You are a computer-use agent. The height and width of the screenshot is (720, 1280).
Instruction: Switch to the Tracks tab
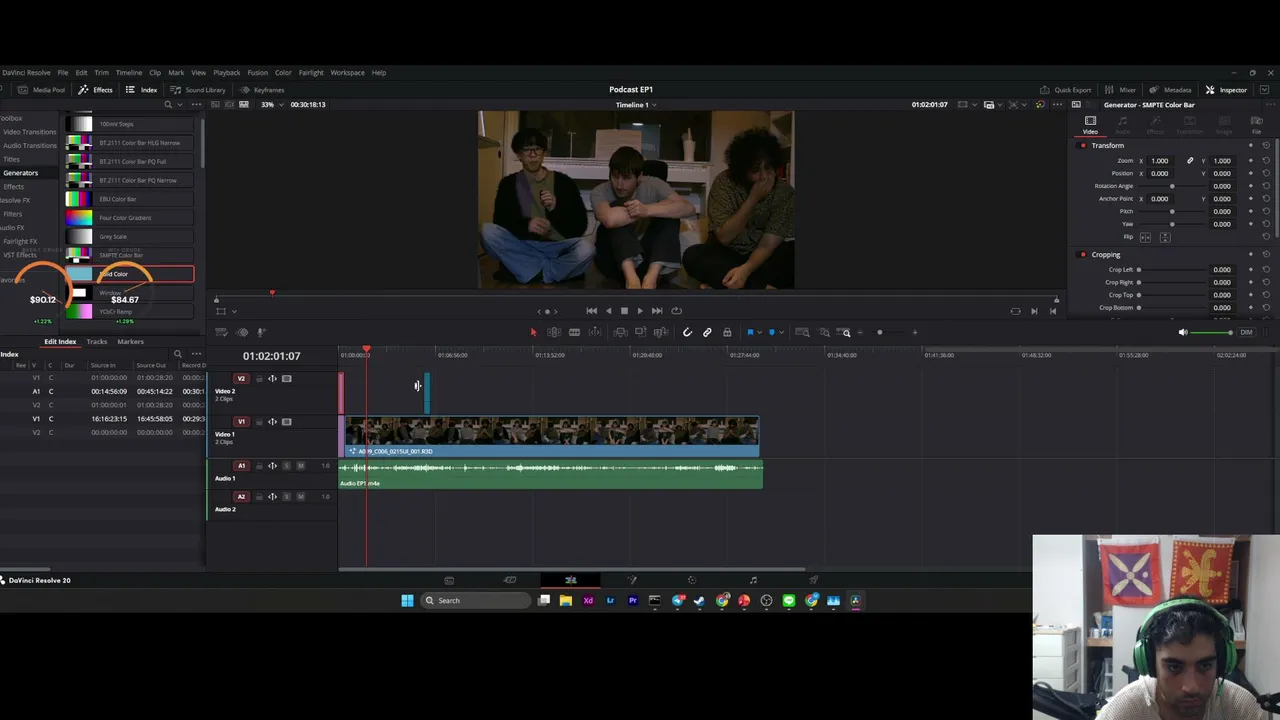(96, 342)
